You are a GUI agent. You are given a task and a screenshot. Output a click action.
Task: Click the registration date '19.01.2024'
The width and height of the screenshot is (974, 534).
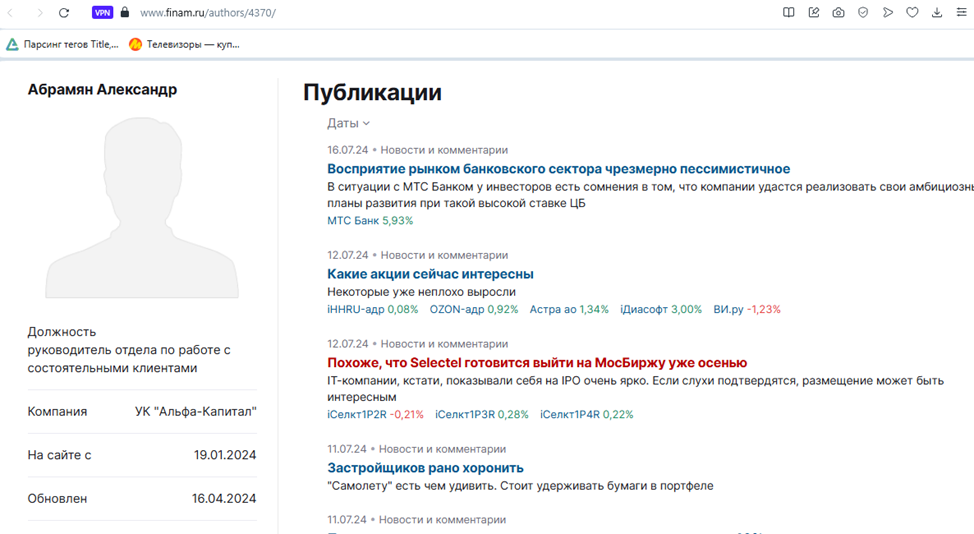click(x=225, y=455)
